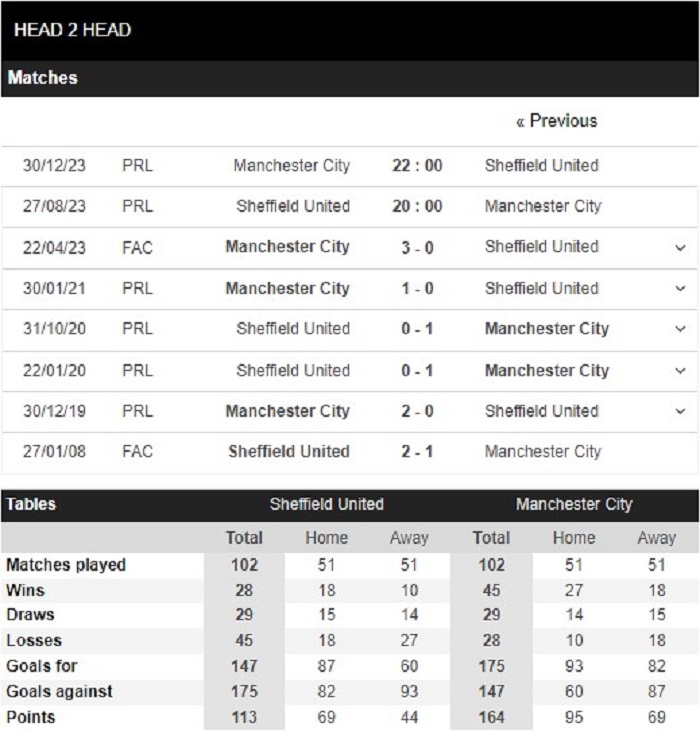
Task: Open Manchester City in the 30/12/23 fixture
Action: (x=292, y=166)
